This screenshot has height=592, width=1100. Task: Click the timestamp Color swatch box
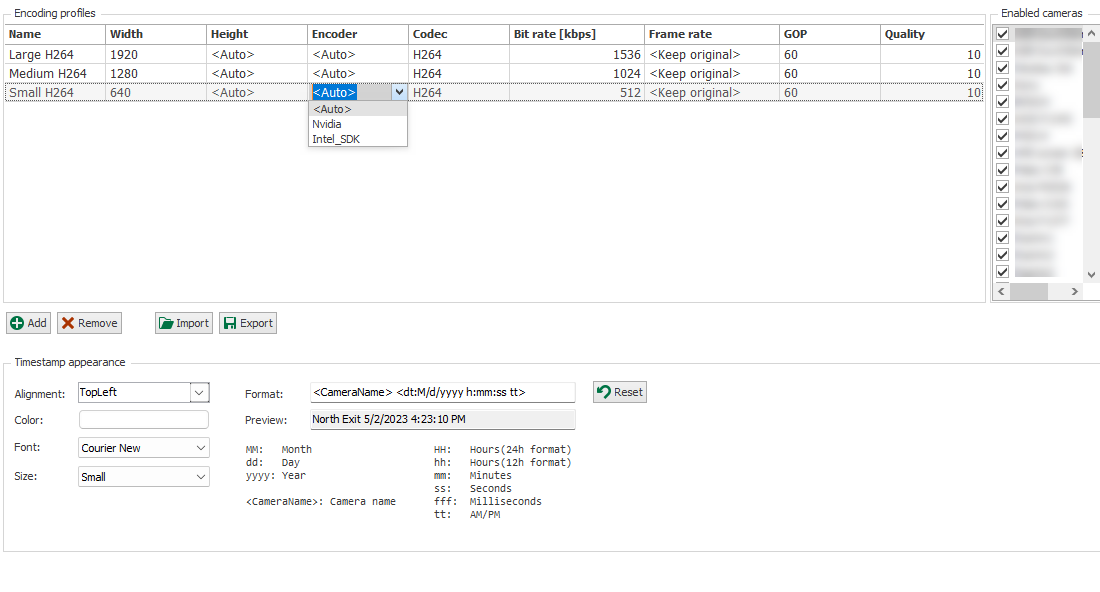click(x=144, y=420)
